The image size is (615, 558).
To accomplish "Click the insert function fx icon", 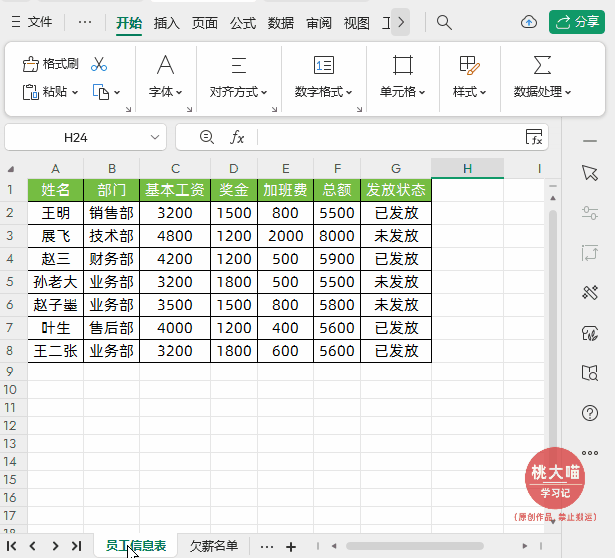I will tap(237, 137).
